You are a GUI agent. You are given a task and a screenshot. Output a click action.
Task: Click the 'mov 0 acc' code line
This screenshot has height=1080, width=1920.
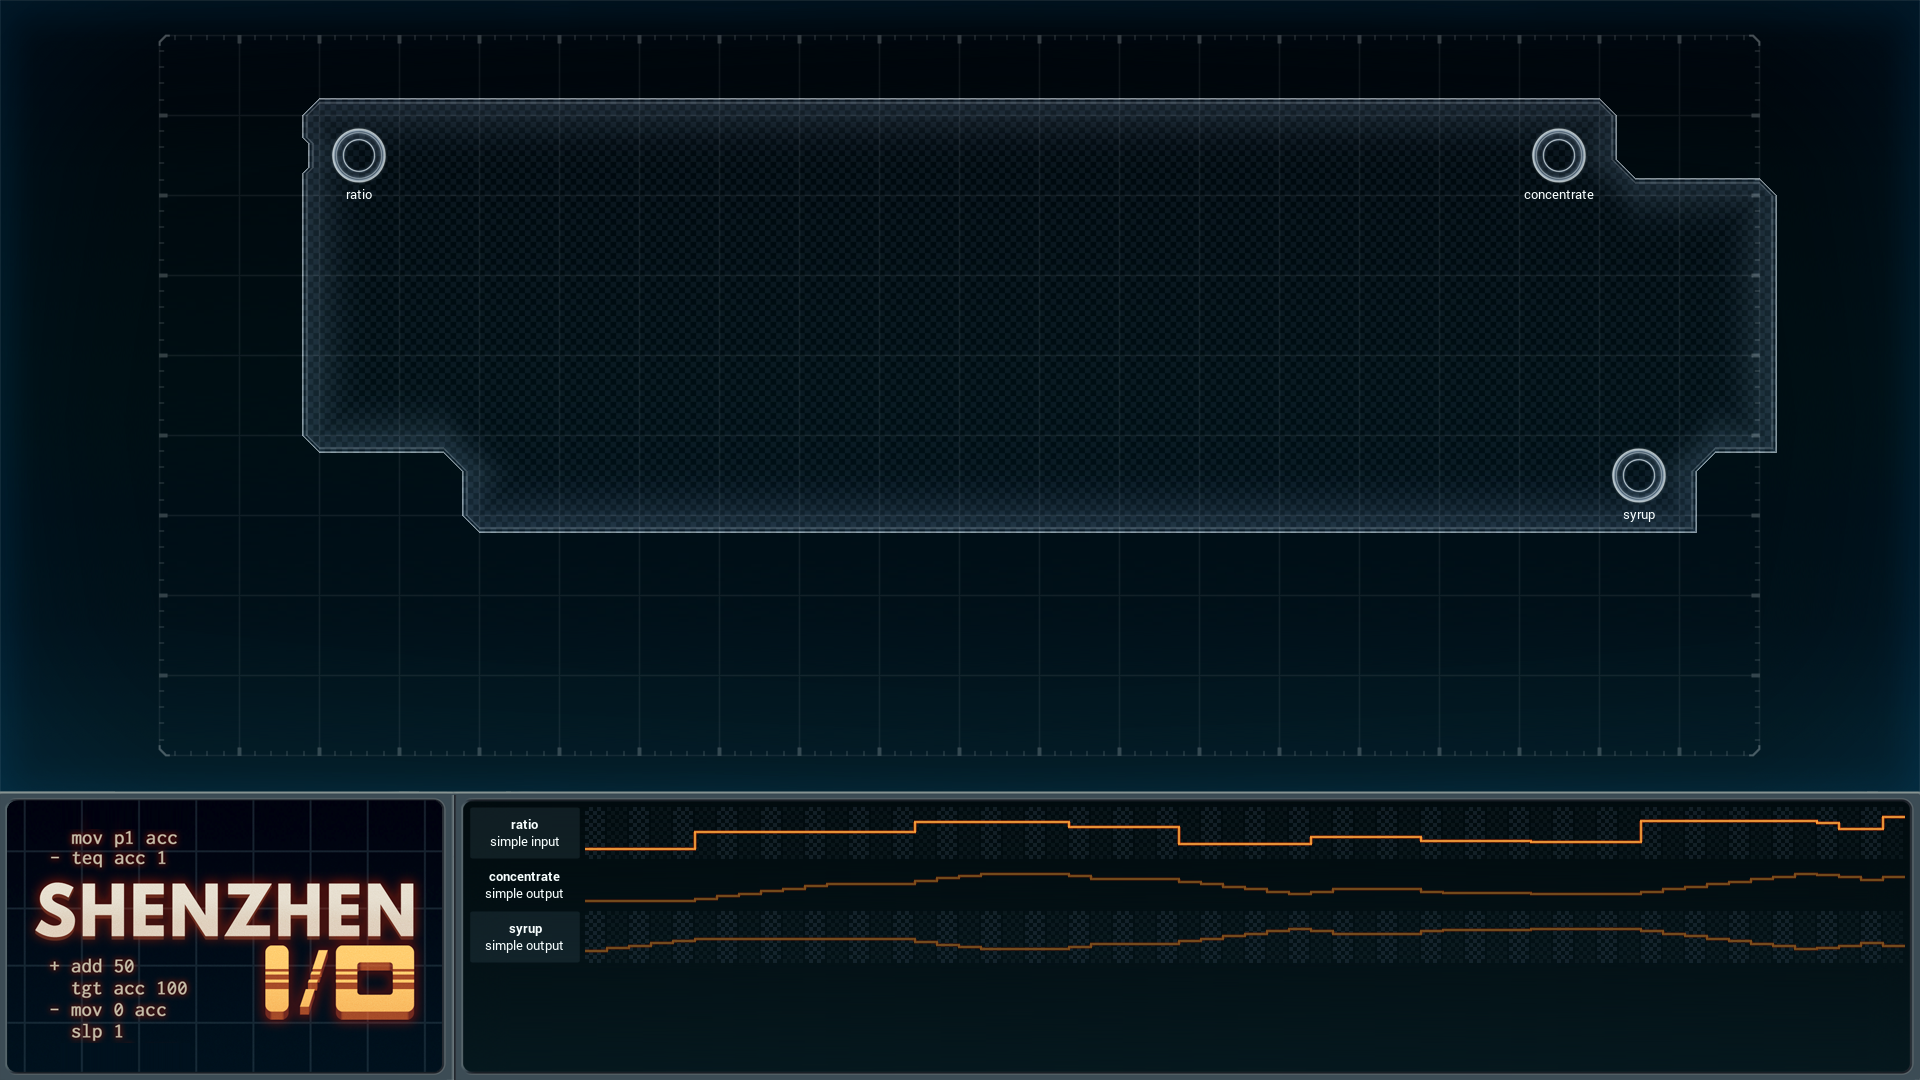pyautogui.click(x=118, y=1010)
